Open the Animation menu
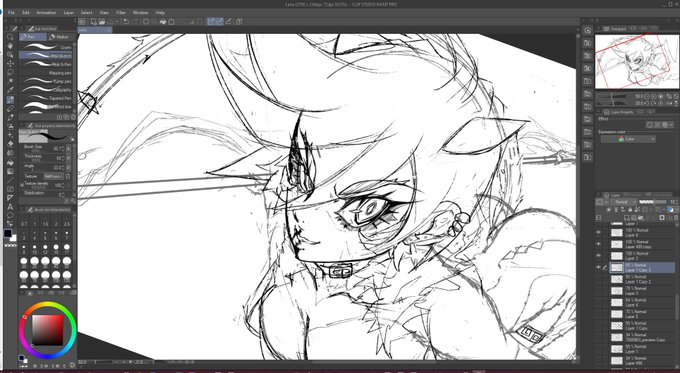 [x=46, y=13]
